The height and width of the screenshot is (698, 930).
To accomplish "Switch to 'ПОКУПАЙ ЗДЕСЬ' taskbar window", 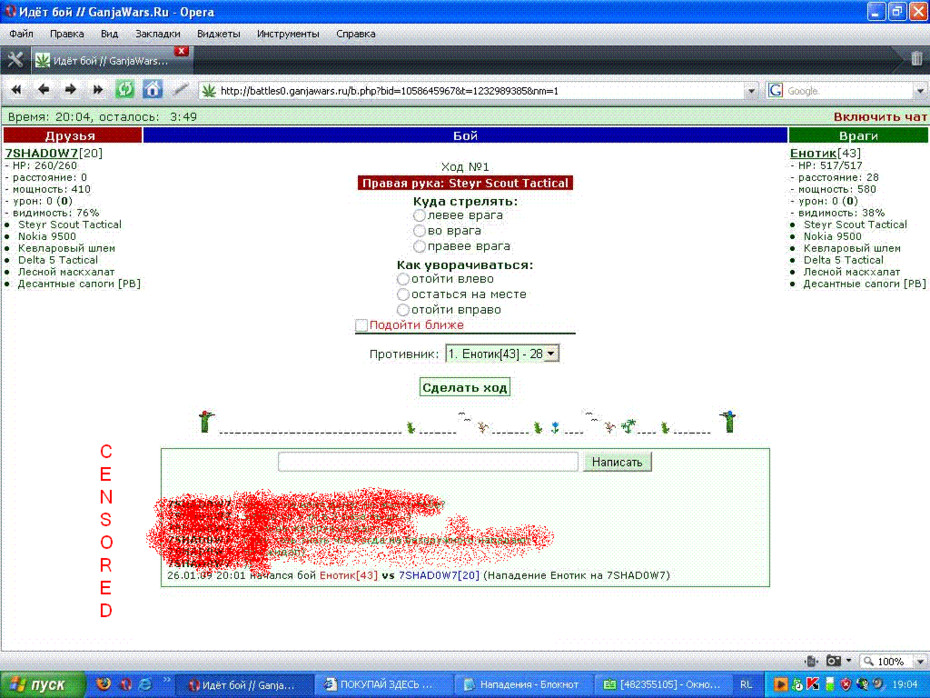I will click(x=383, y=684).
